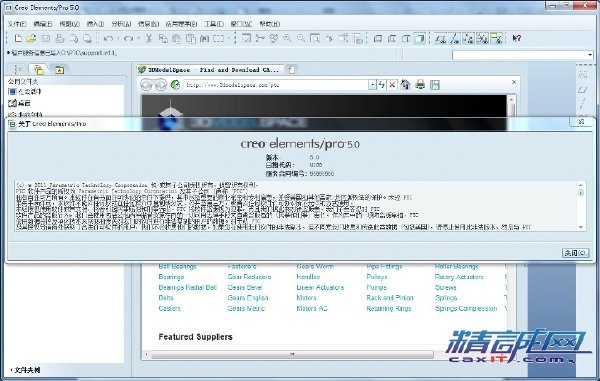Viewport: 600px width, 381px height.
Task: Click the zoom in magnifier icon
Action: pyautogui.click(x=287, y=38)
